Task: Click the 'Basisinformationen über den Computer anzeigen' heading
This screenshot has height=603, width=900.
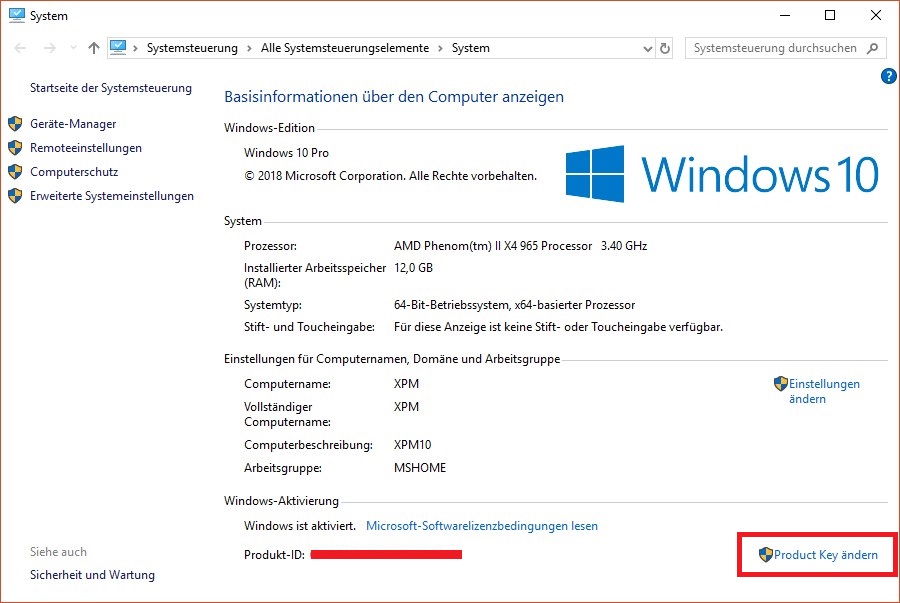Action: pyautogui.click(x=394, y=97)
